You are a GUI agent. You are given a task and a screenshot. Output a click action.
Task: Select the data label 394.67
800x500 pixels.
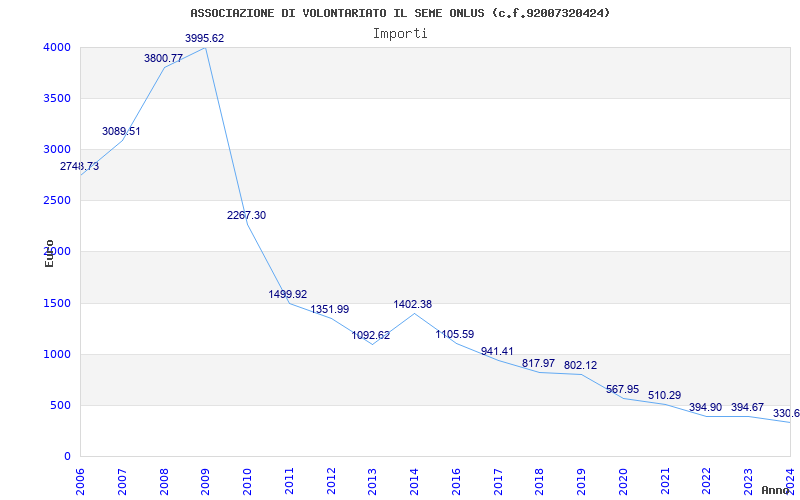747,407
